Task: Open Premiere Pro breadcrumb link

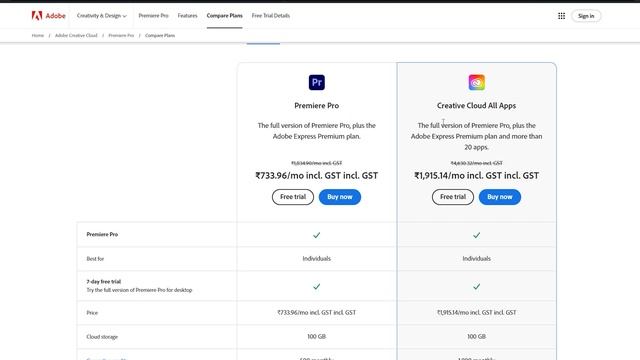Action: (121, 36)
